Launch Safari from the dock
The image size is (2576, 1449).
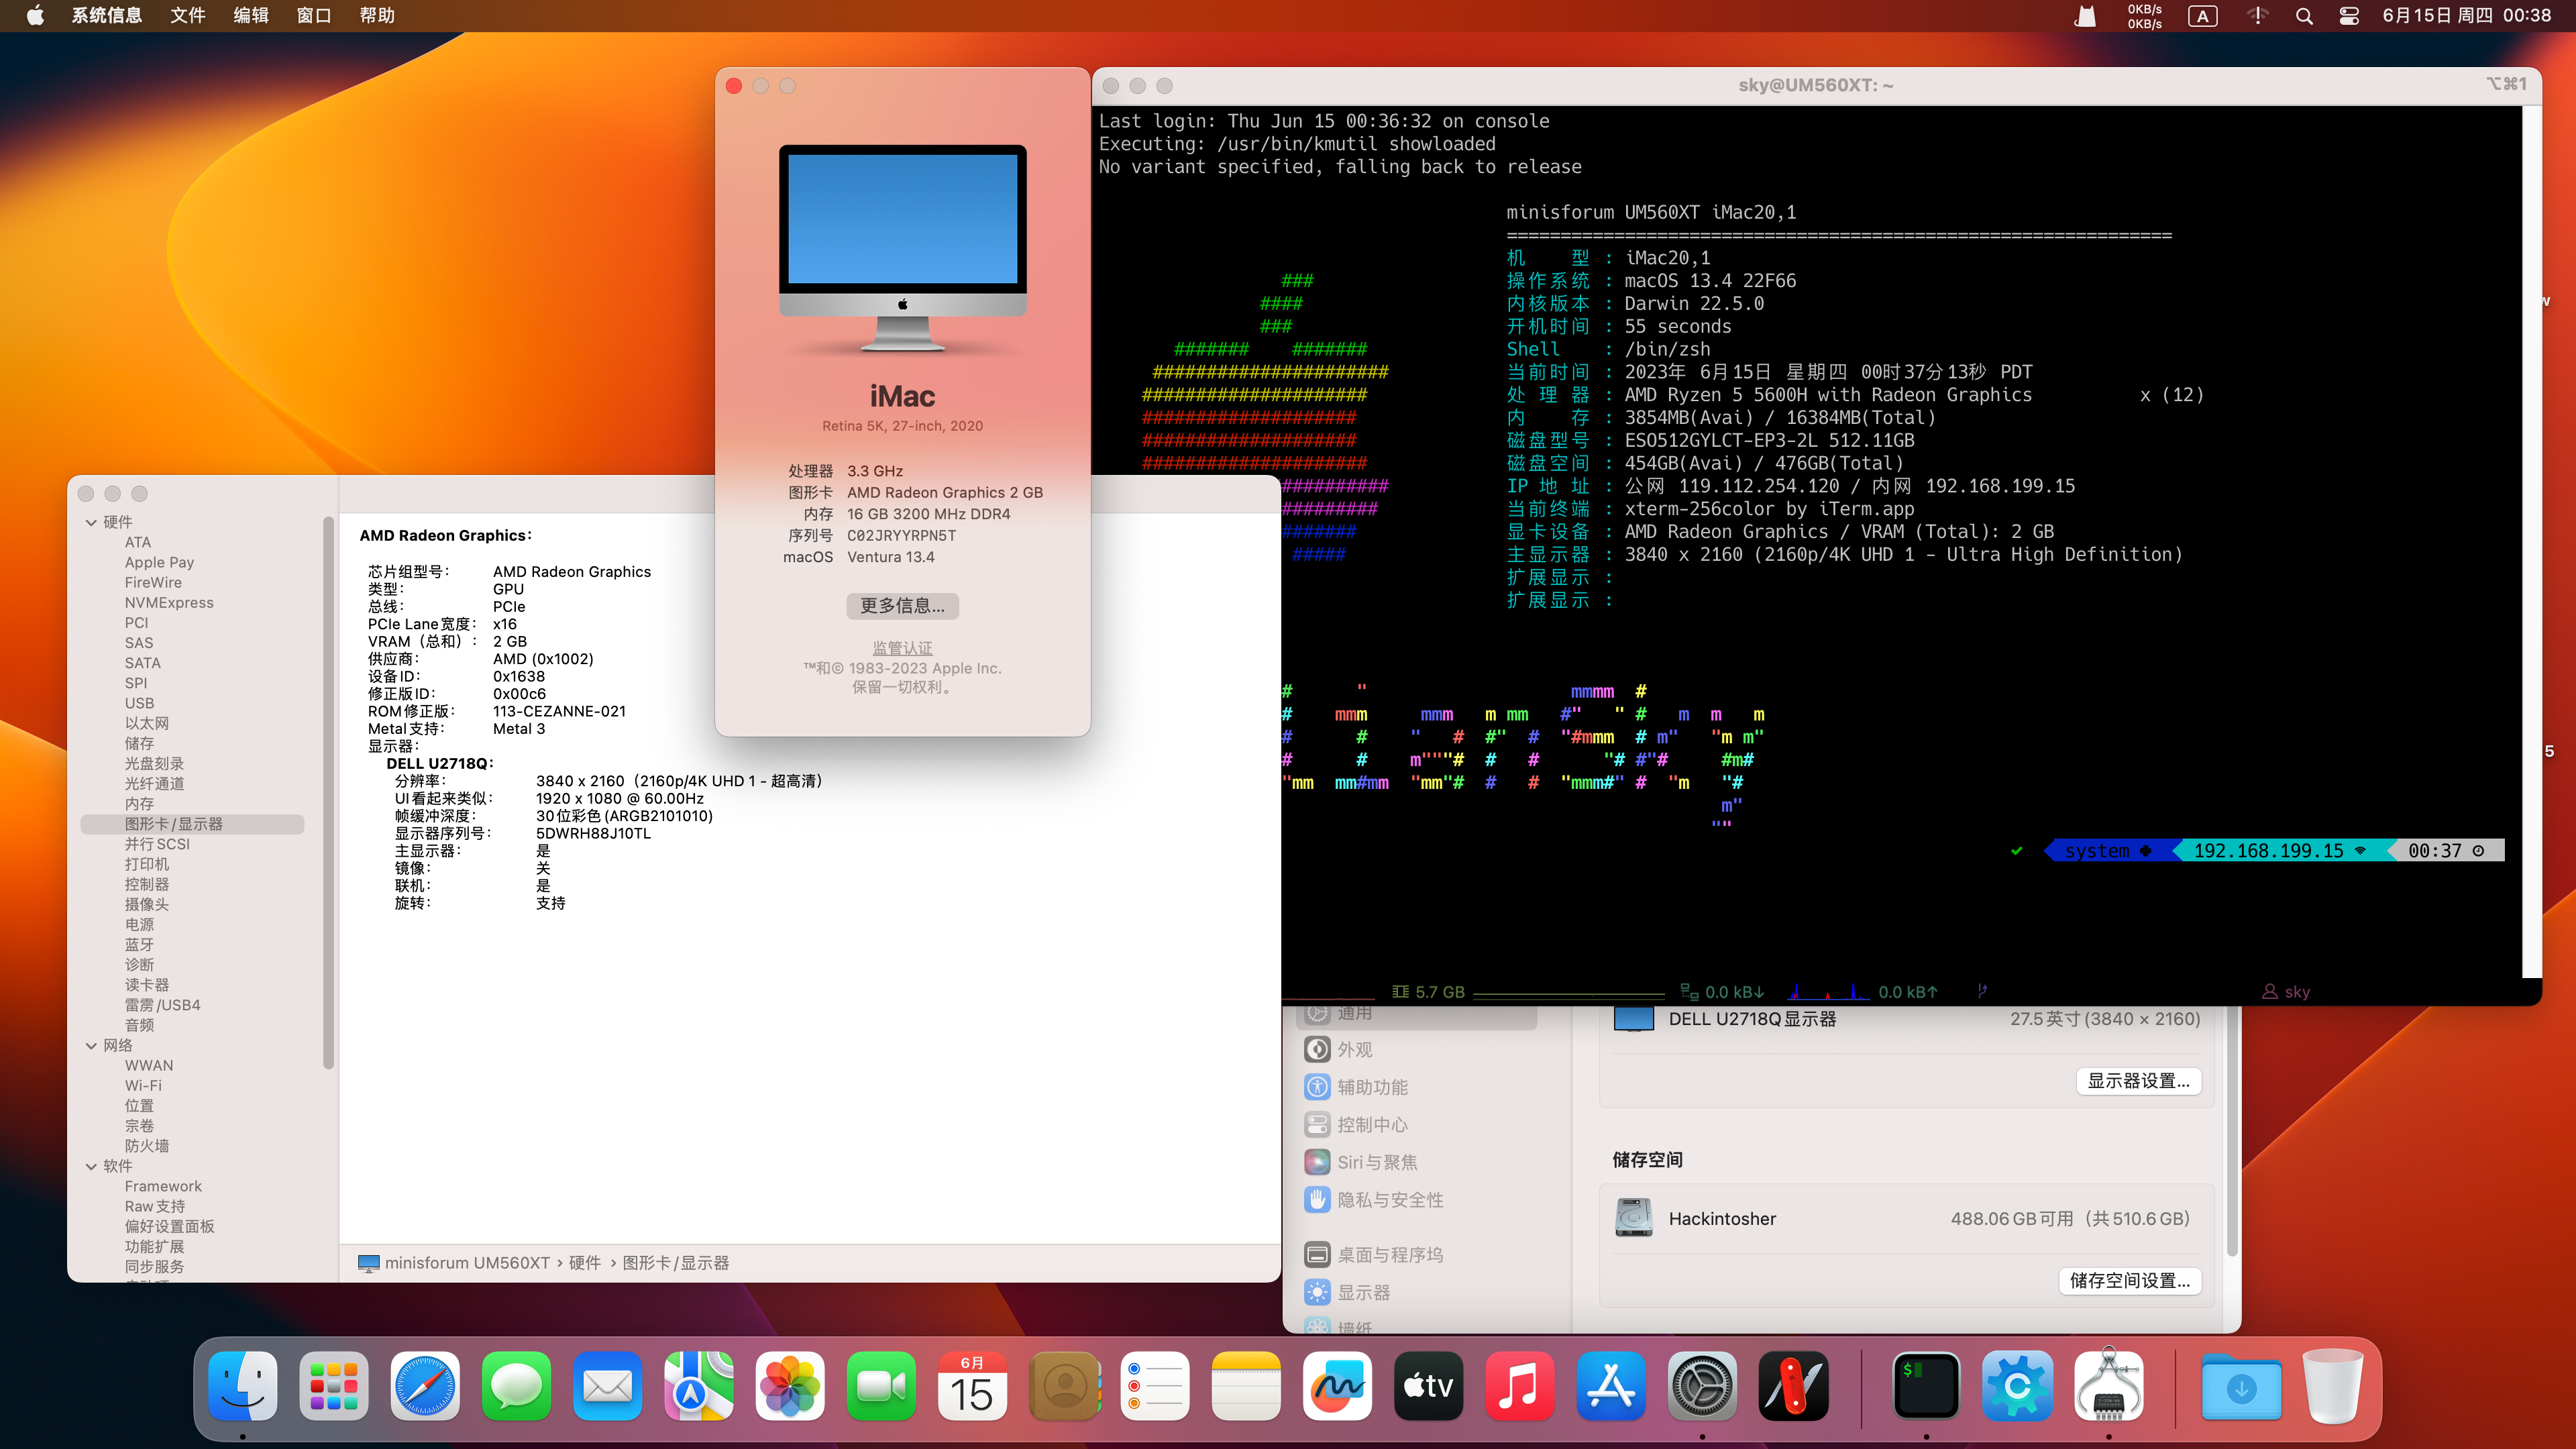pos(425,1386)
